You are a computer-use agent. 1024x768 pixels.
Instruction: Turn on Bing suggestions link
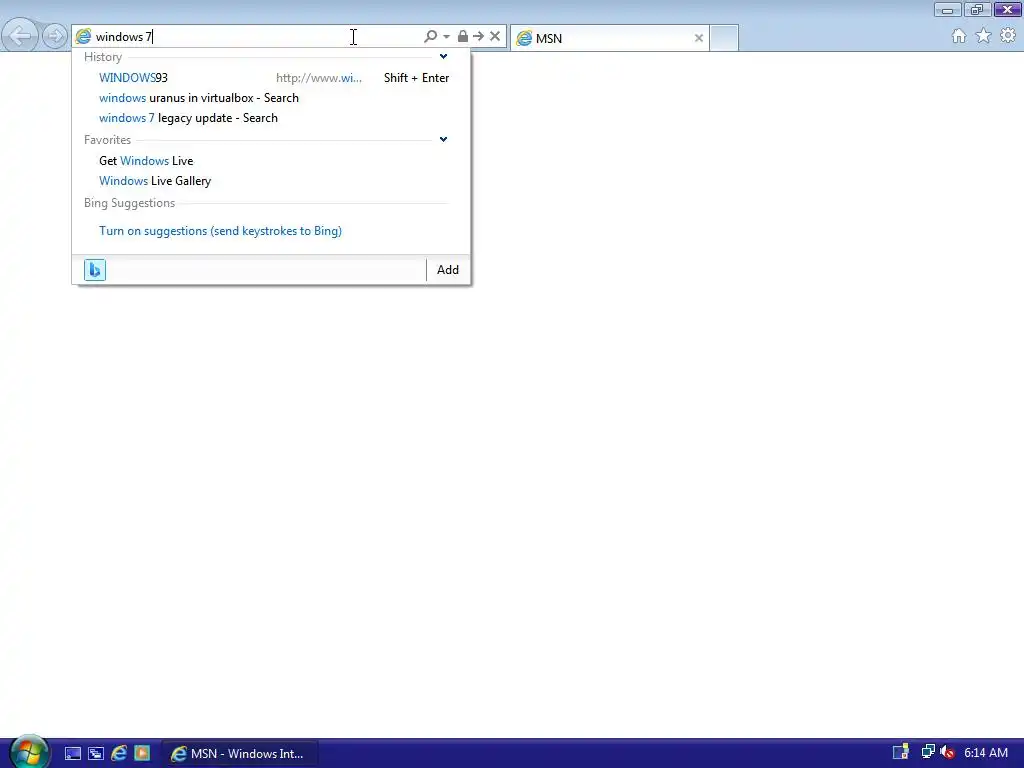221,231
